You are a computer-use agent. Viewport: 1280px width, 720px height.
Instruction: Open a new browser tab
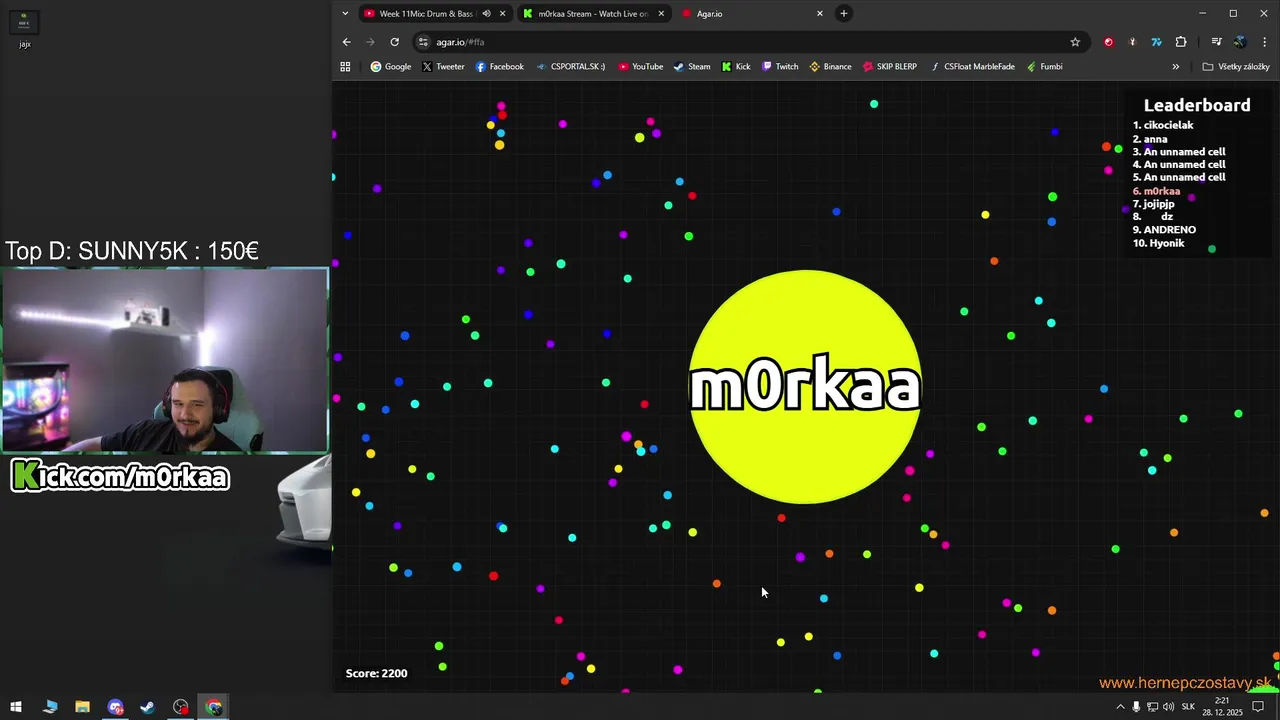[x=844, y=13]
